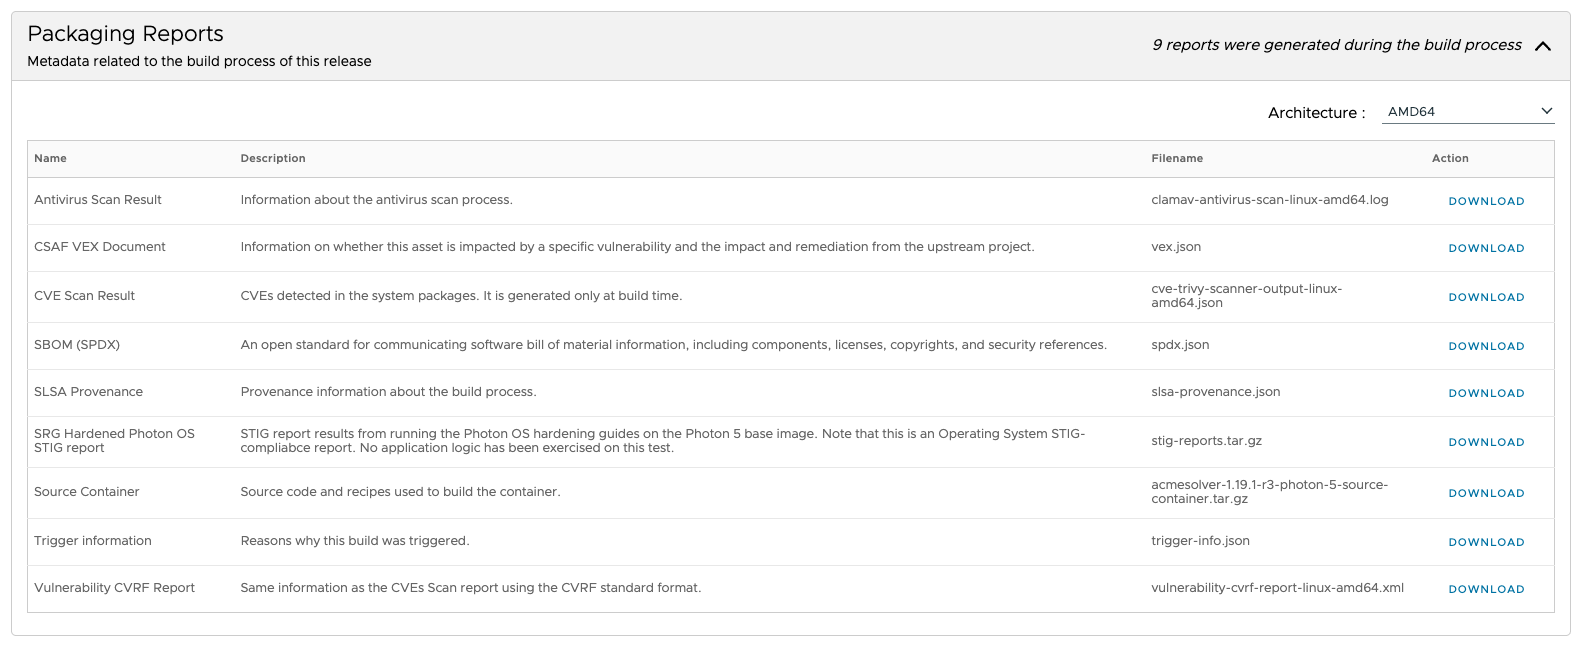The height and width of the screenshot is (655, 1588).
Task: Download the SLSA Provenance file
Action: coord(1486,393)
